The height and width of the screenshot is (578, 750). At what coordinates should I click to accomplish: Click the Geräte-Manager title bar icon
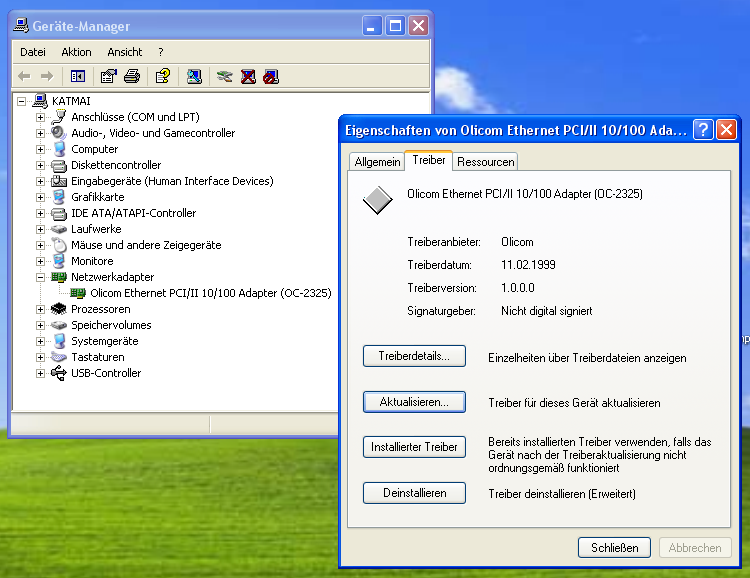(21, 25)
